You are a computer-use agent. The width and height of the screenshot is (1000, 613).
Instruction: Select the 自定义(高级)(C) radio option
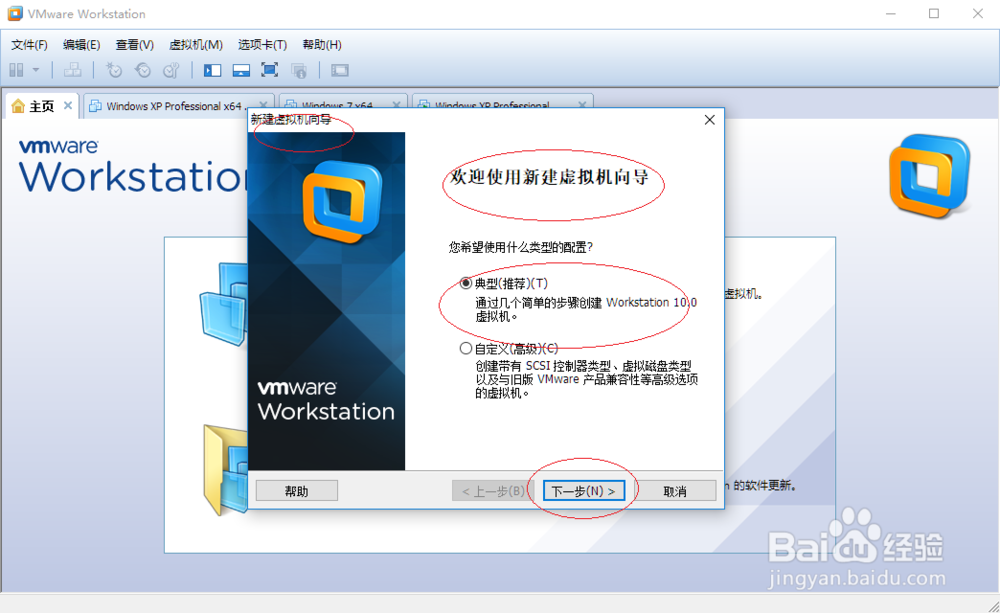pos(466,348)
